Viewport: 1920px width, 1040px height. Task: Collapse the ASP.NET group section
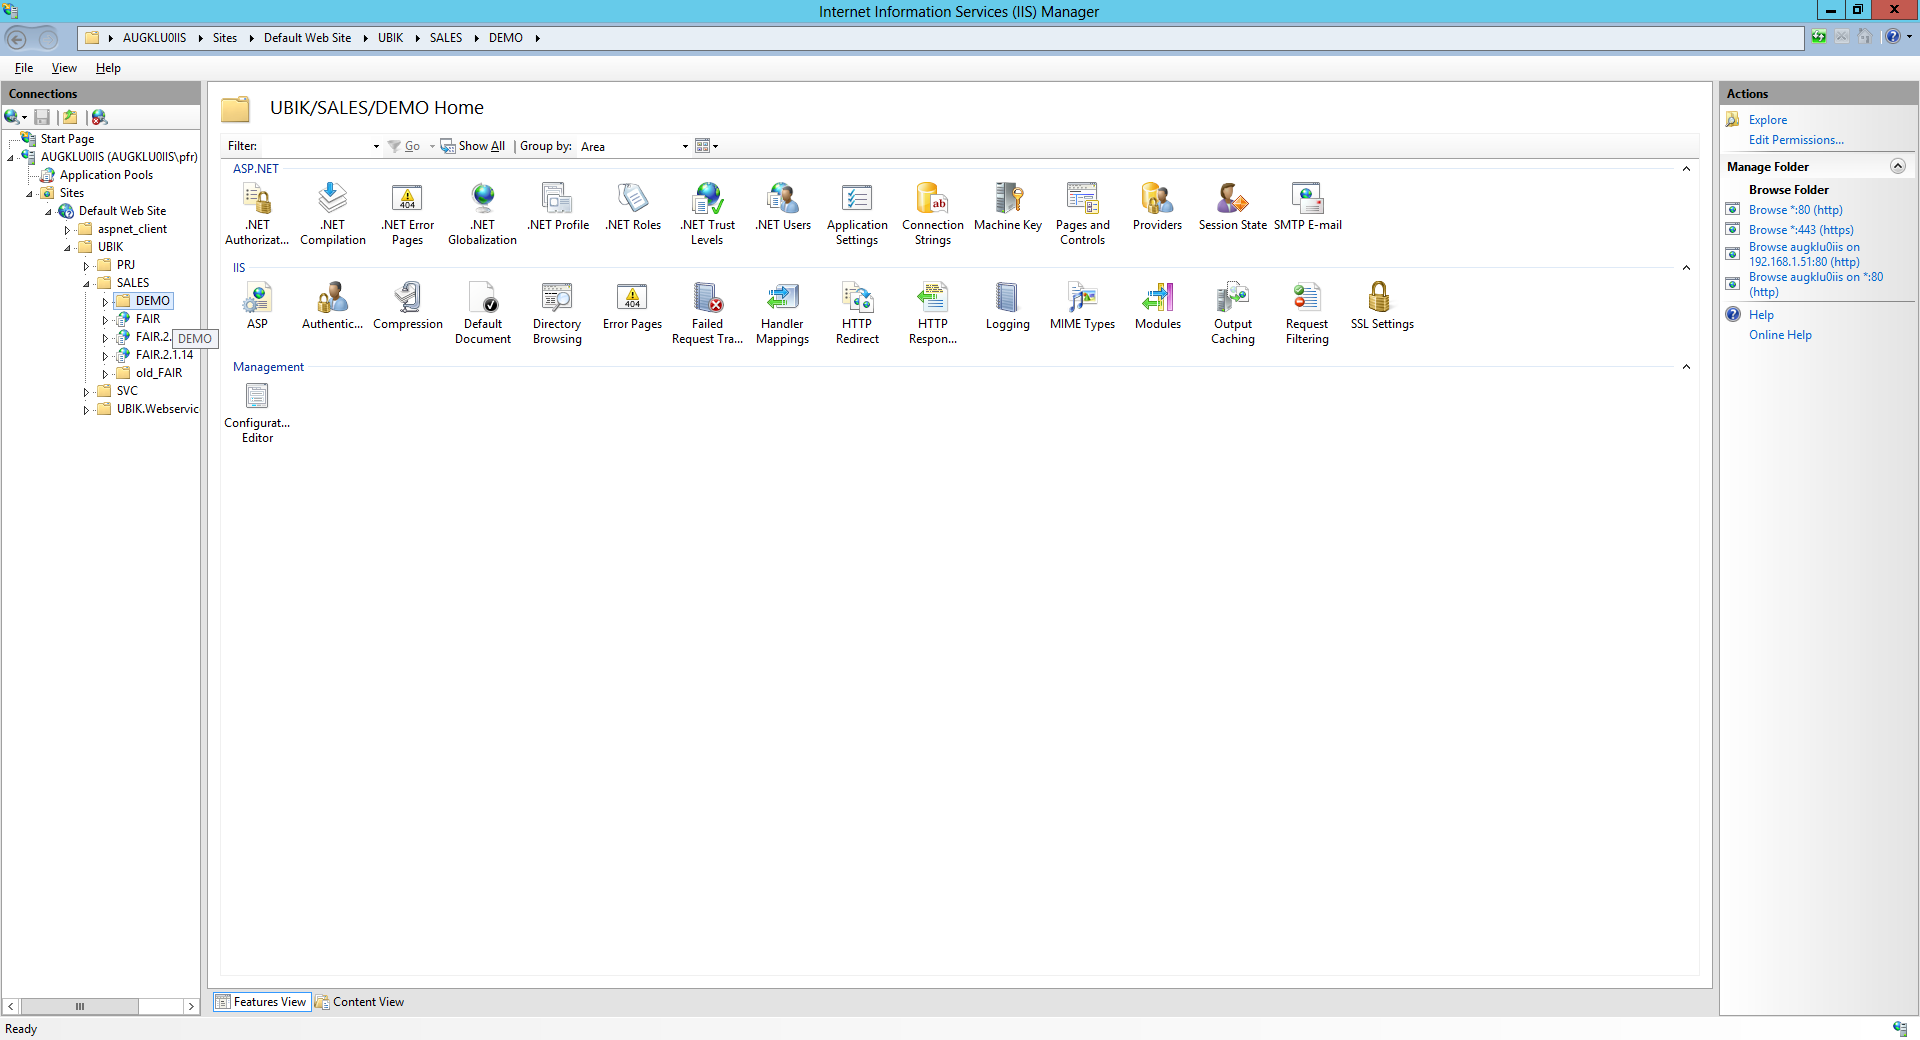click(1686, 169)
